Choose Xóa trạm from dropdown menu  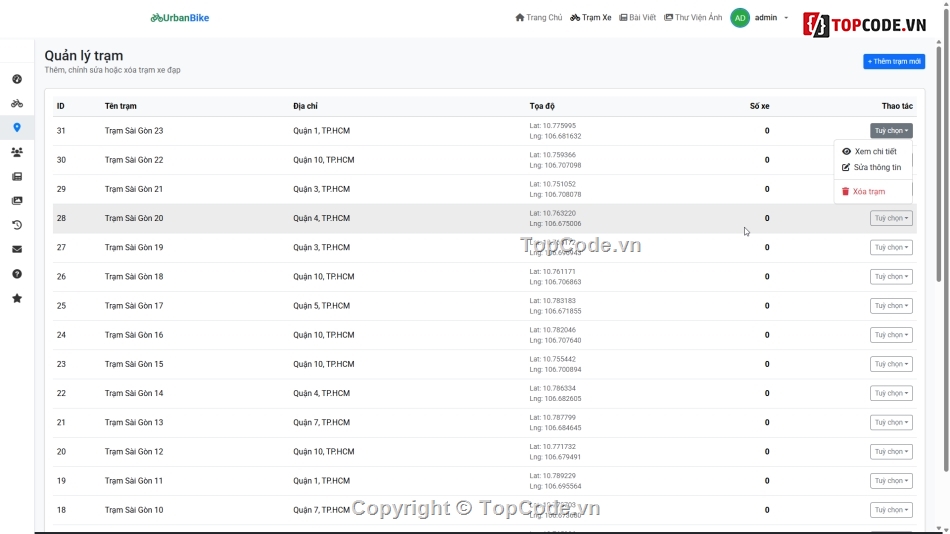coord(872,192)
